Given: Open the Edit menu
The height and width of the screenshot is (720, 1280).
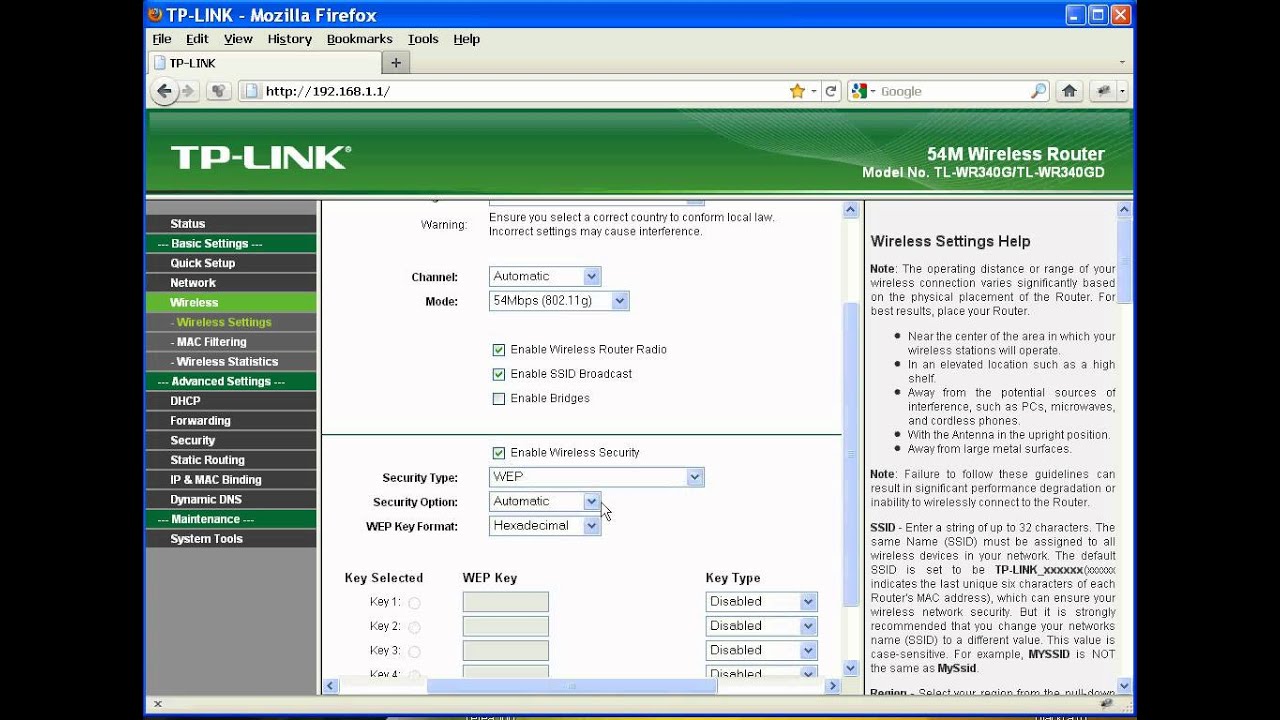Looking at the screenshot, I should tap(197, 39).
